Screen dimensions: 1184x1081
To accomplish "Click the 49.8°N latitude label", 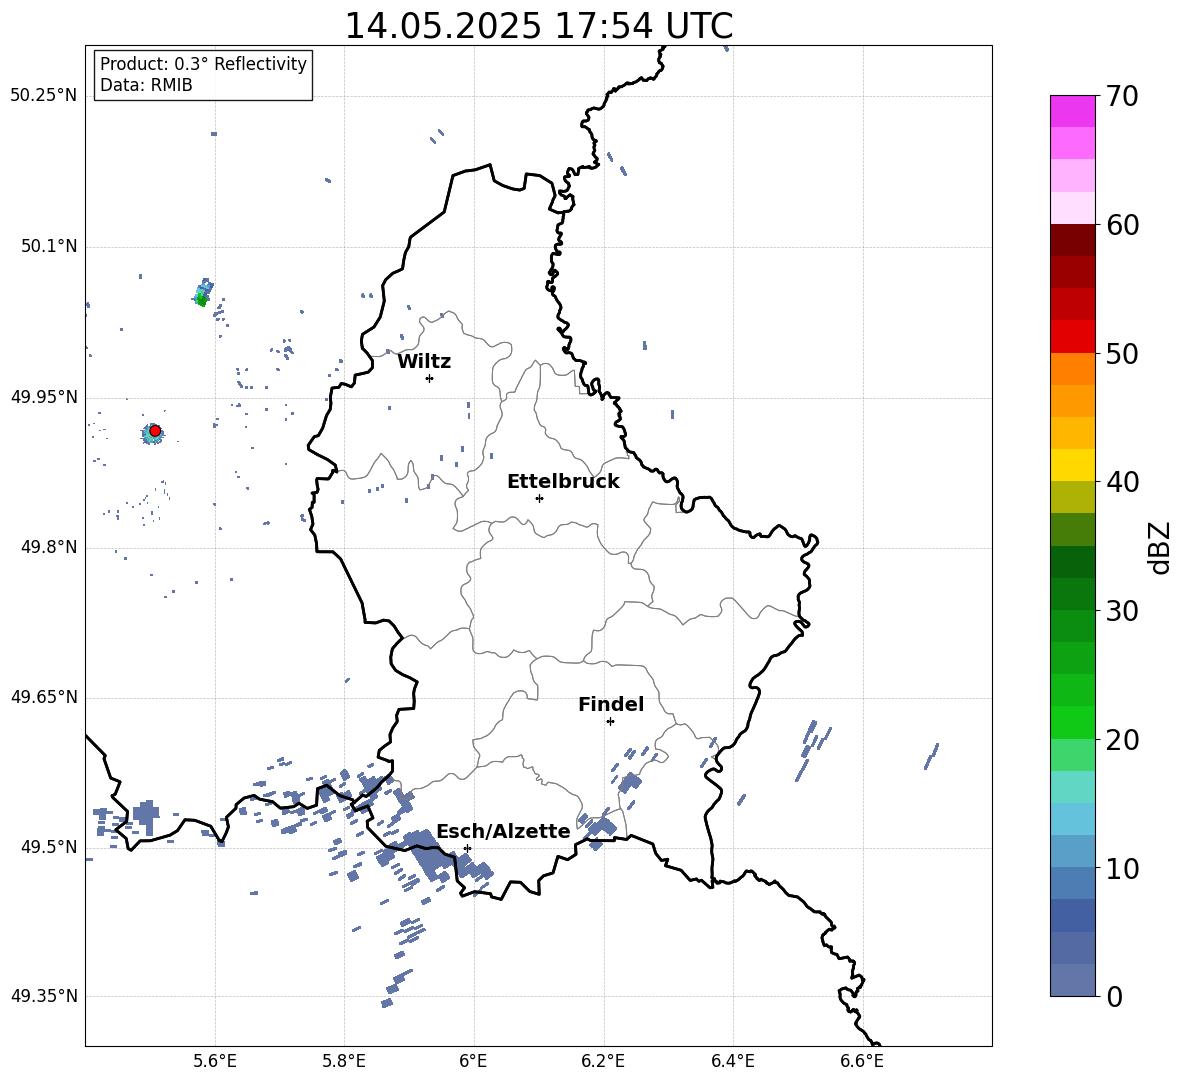I will pos(49,547).
